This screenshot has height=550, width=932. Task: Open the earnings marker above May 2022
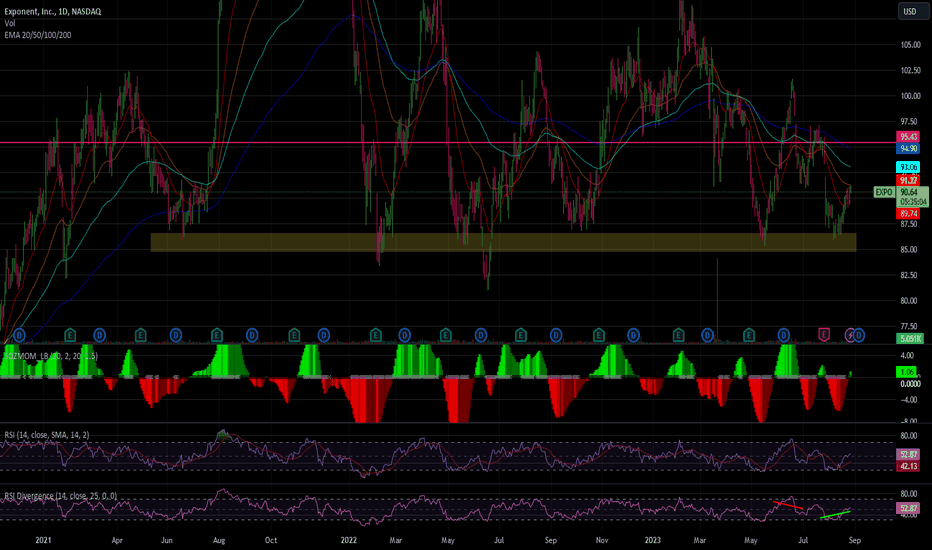445,335
